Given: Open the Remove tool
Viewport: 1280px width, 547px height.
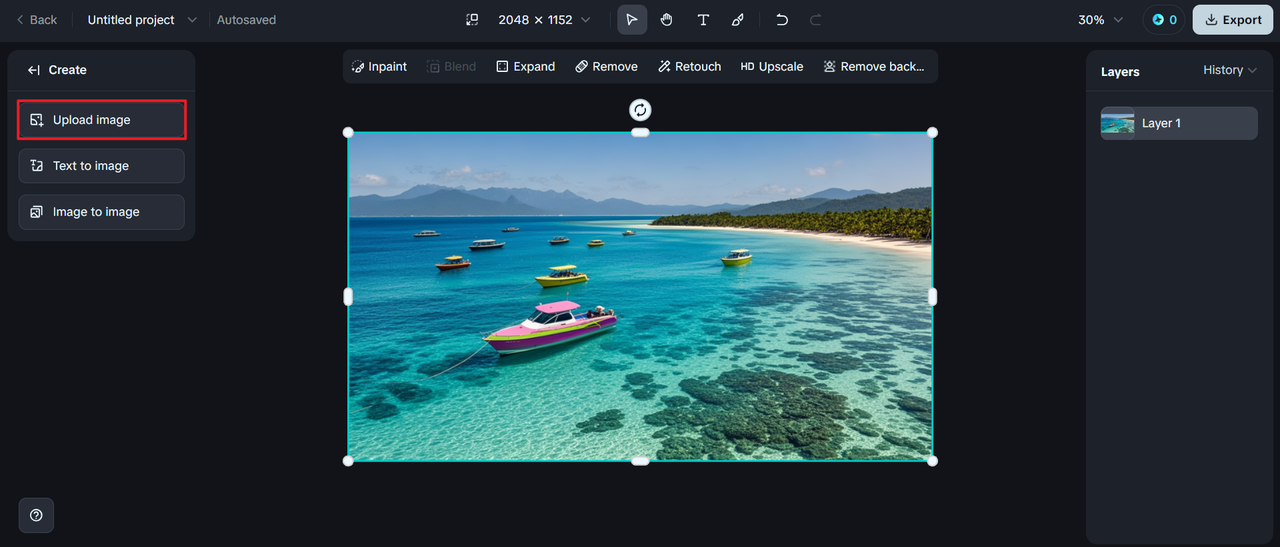Looking at the screenshot, I should pos(606,67).
